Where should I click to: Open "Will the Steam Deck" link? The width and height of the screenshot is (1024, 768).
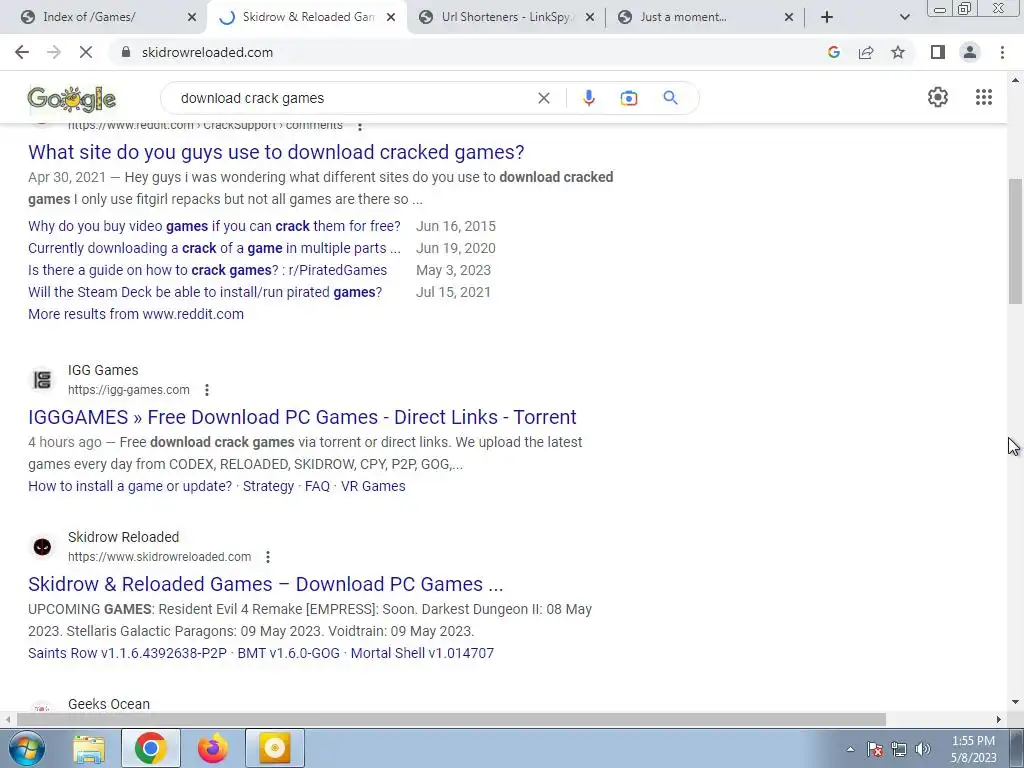tap(205, 292)
